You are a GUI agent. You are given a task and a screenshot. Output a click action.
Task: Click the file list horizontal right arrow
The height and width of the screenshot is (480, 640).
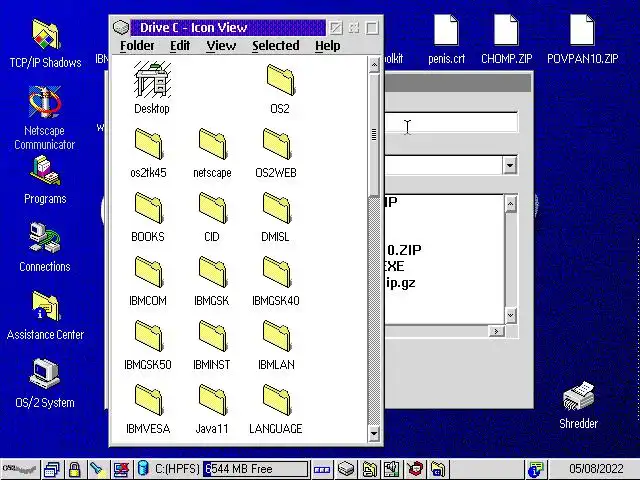496,331
